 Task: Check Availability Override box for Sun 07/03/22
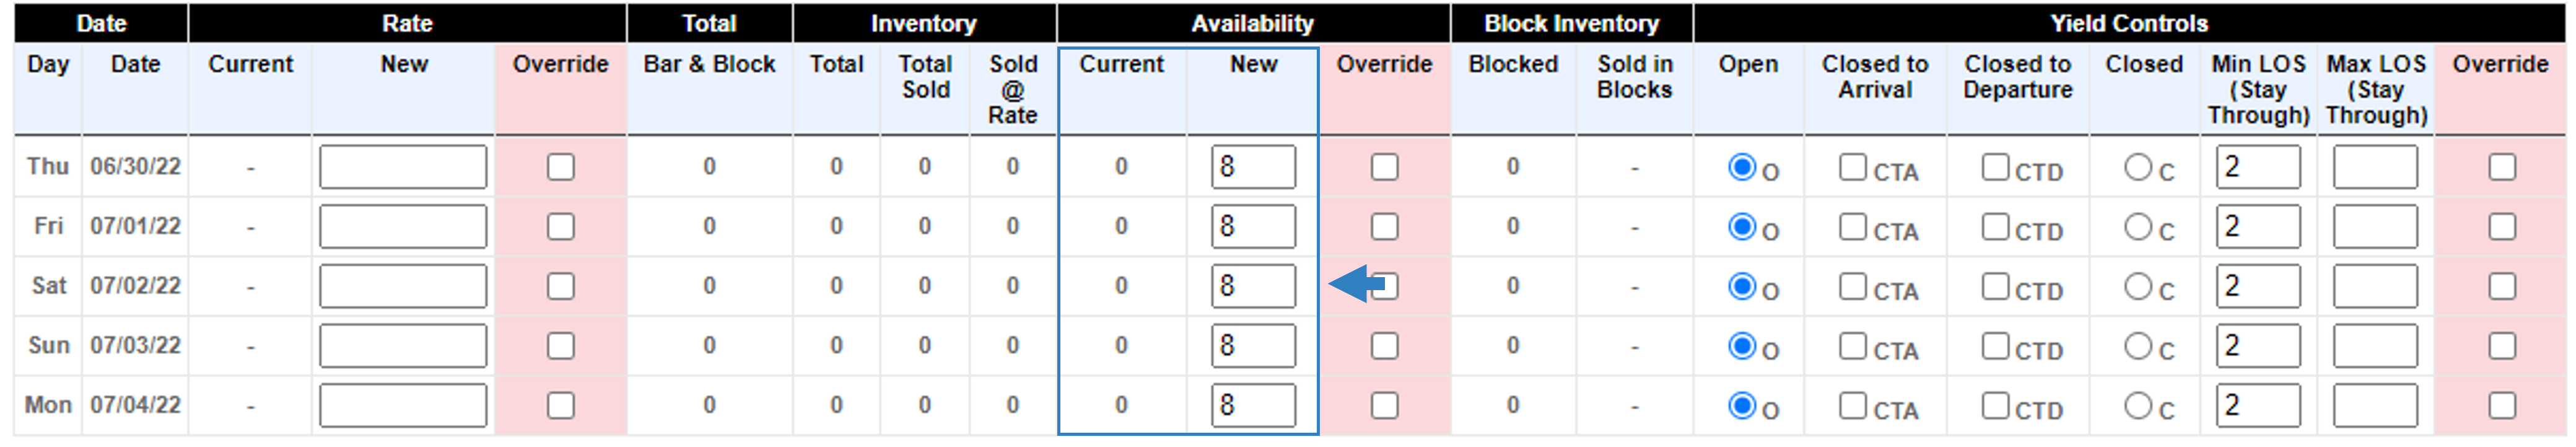1384,346
